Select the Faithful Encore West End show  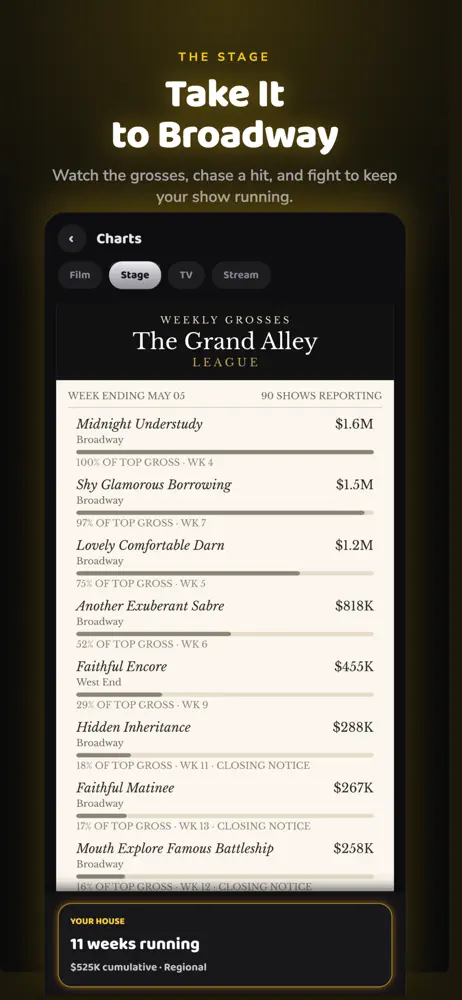[x=225, y=684]
